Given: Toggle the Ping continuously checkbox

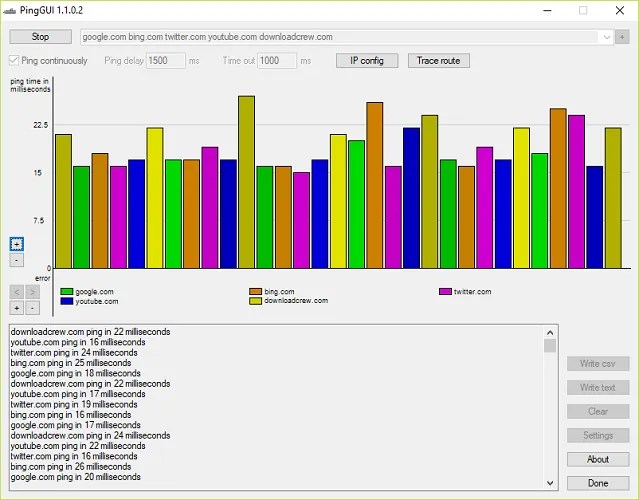Looking at the screenshot, I should [x=14, y=61].
